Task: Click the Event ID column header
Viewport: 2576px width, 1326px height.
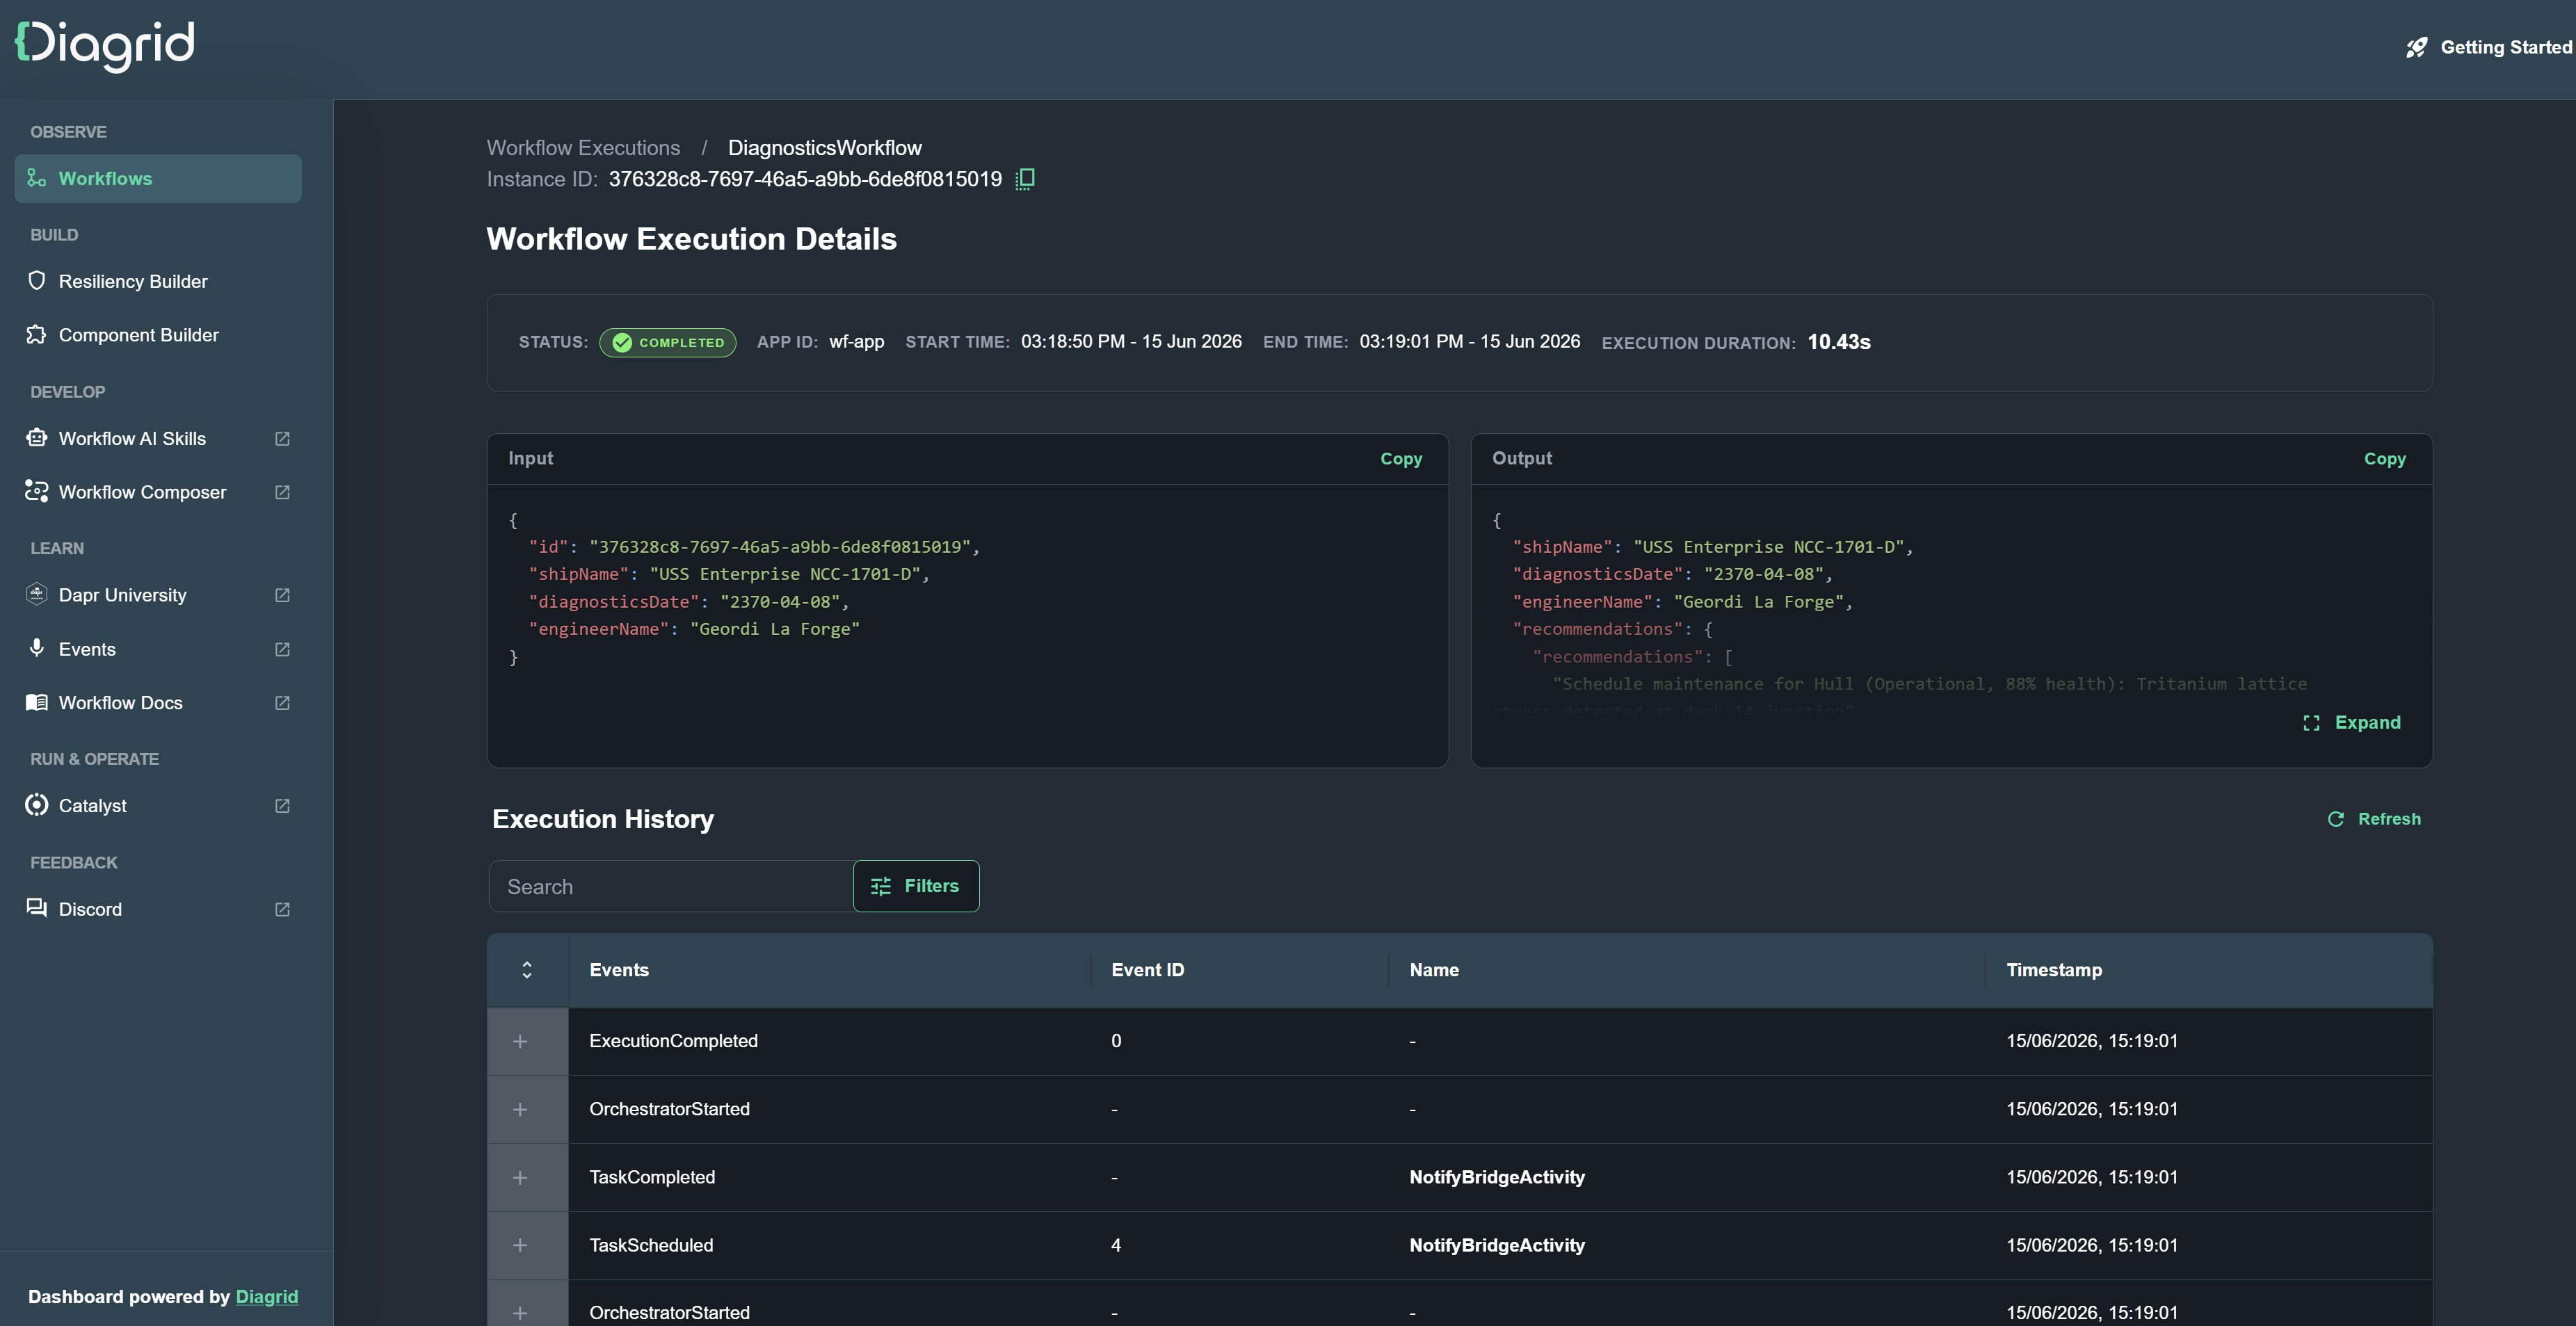Action: click(1147, 970)
